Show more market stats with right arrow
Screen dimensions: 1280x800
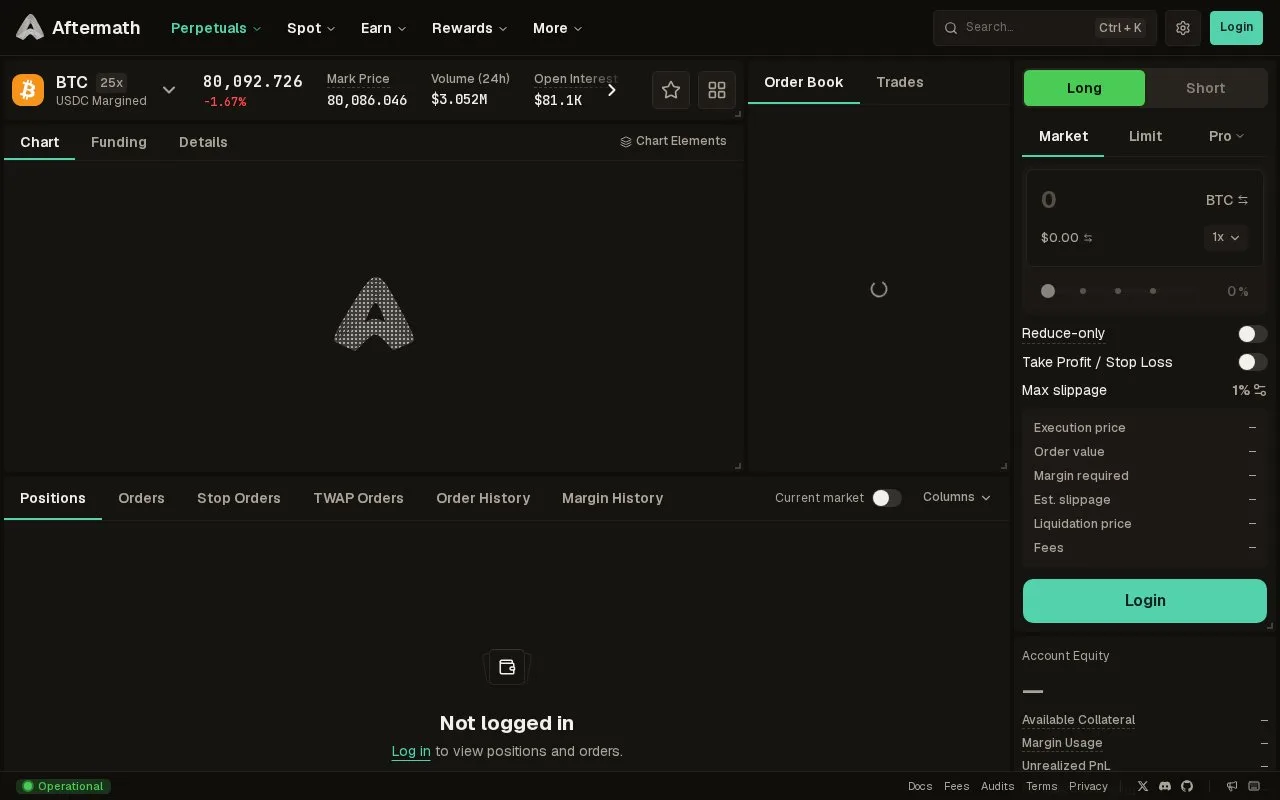coord(612,90)
